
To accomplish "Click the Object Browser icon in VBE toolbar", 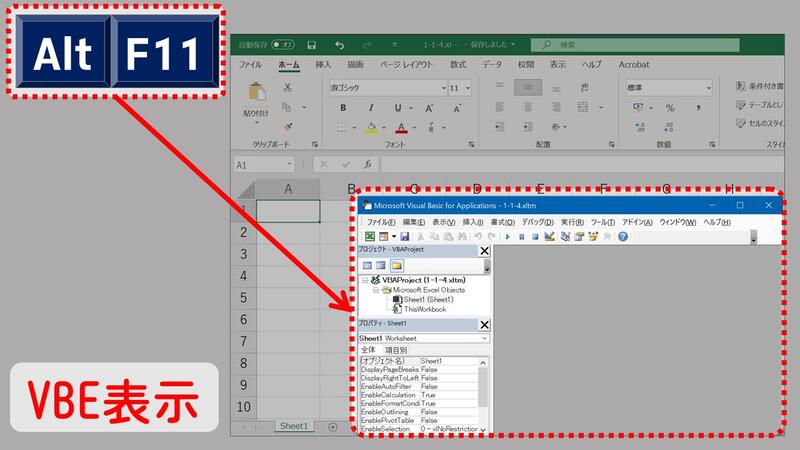I will [593, 236].
